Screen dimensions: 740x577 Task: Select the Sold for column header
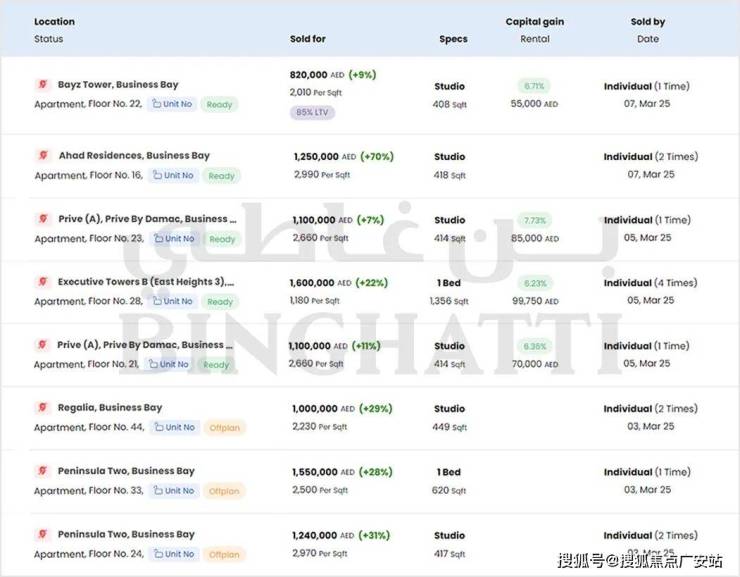[307, 39]
